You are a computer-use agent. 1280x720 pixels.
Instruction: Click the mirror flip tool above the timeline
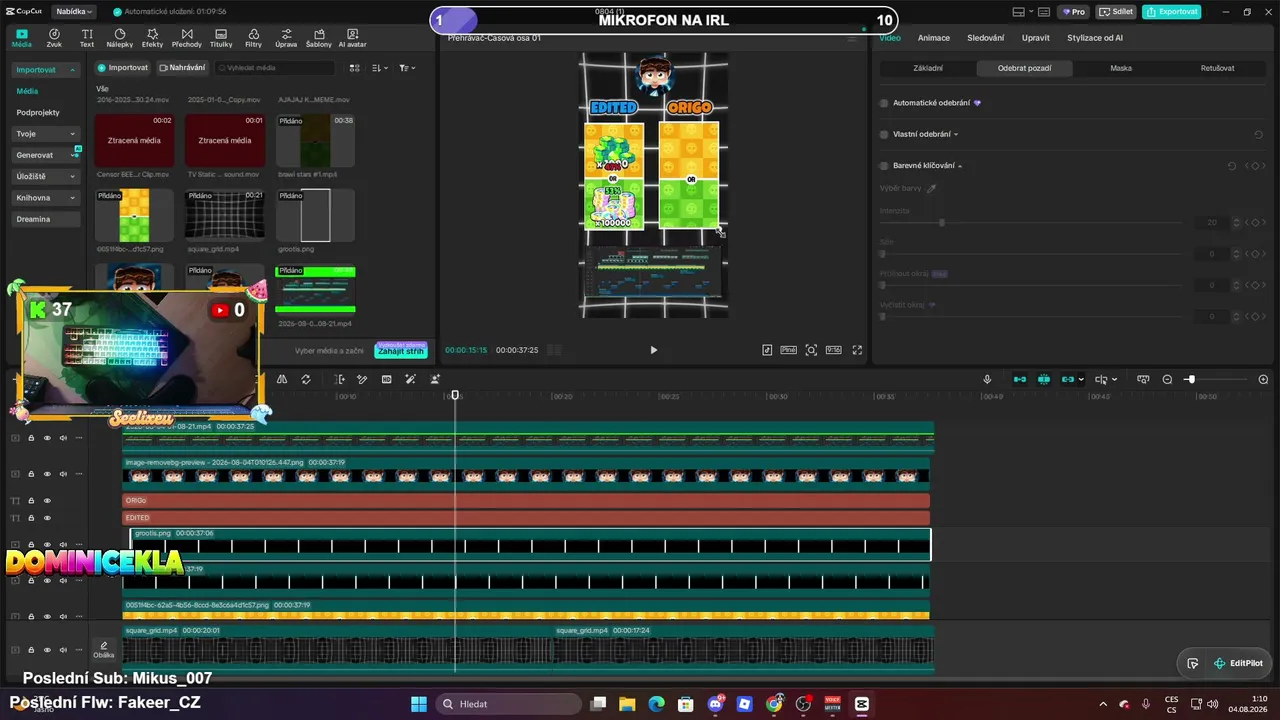pos(282,380)
